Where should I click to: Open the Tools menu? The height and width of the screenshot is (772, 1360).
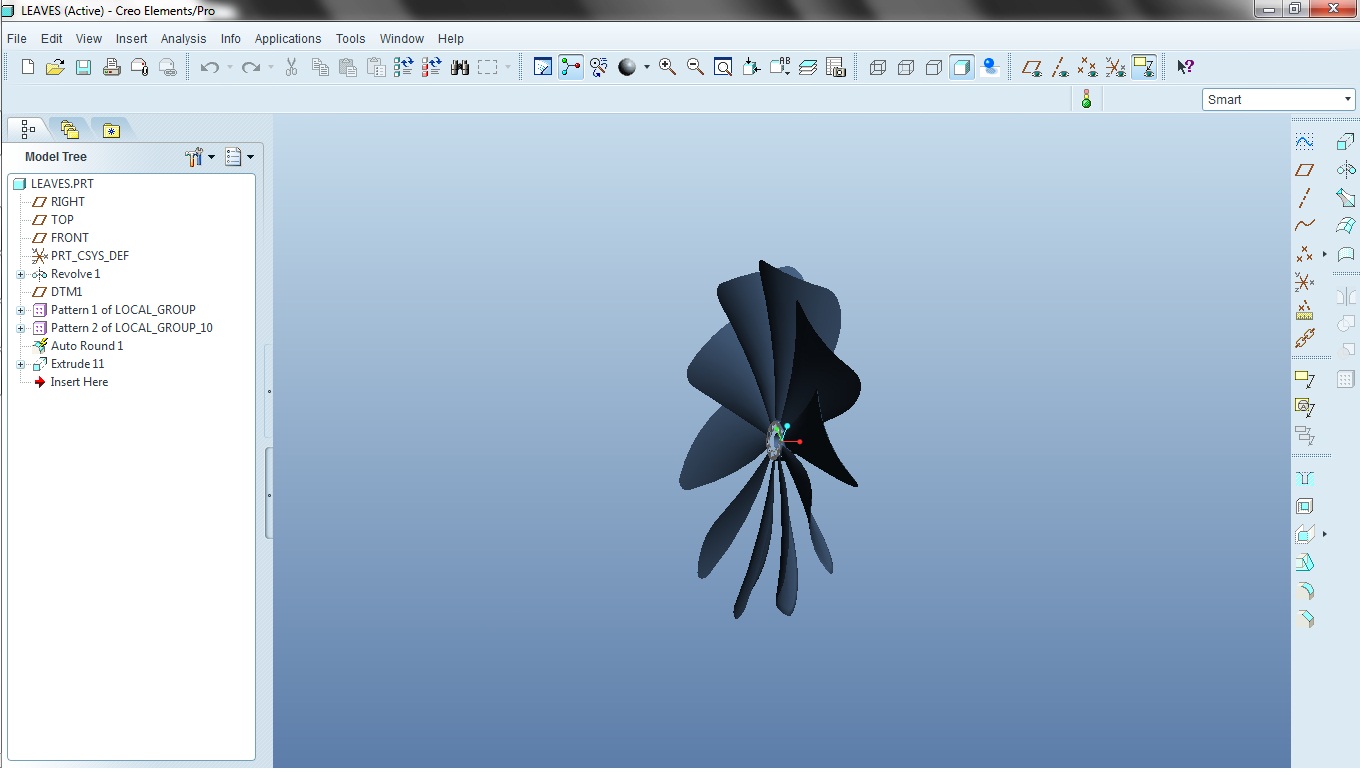point(350,38)
